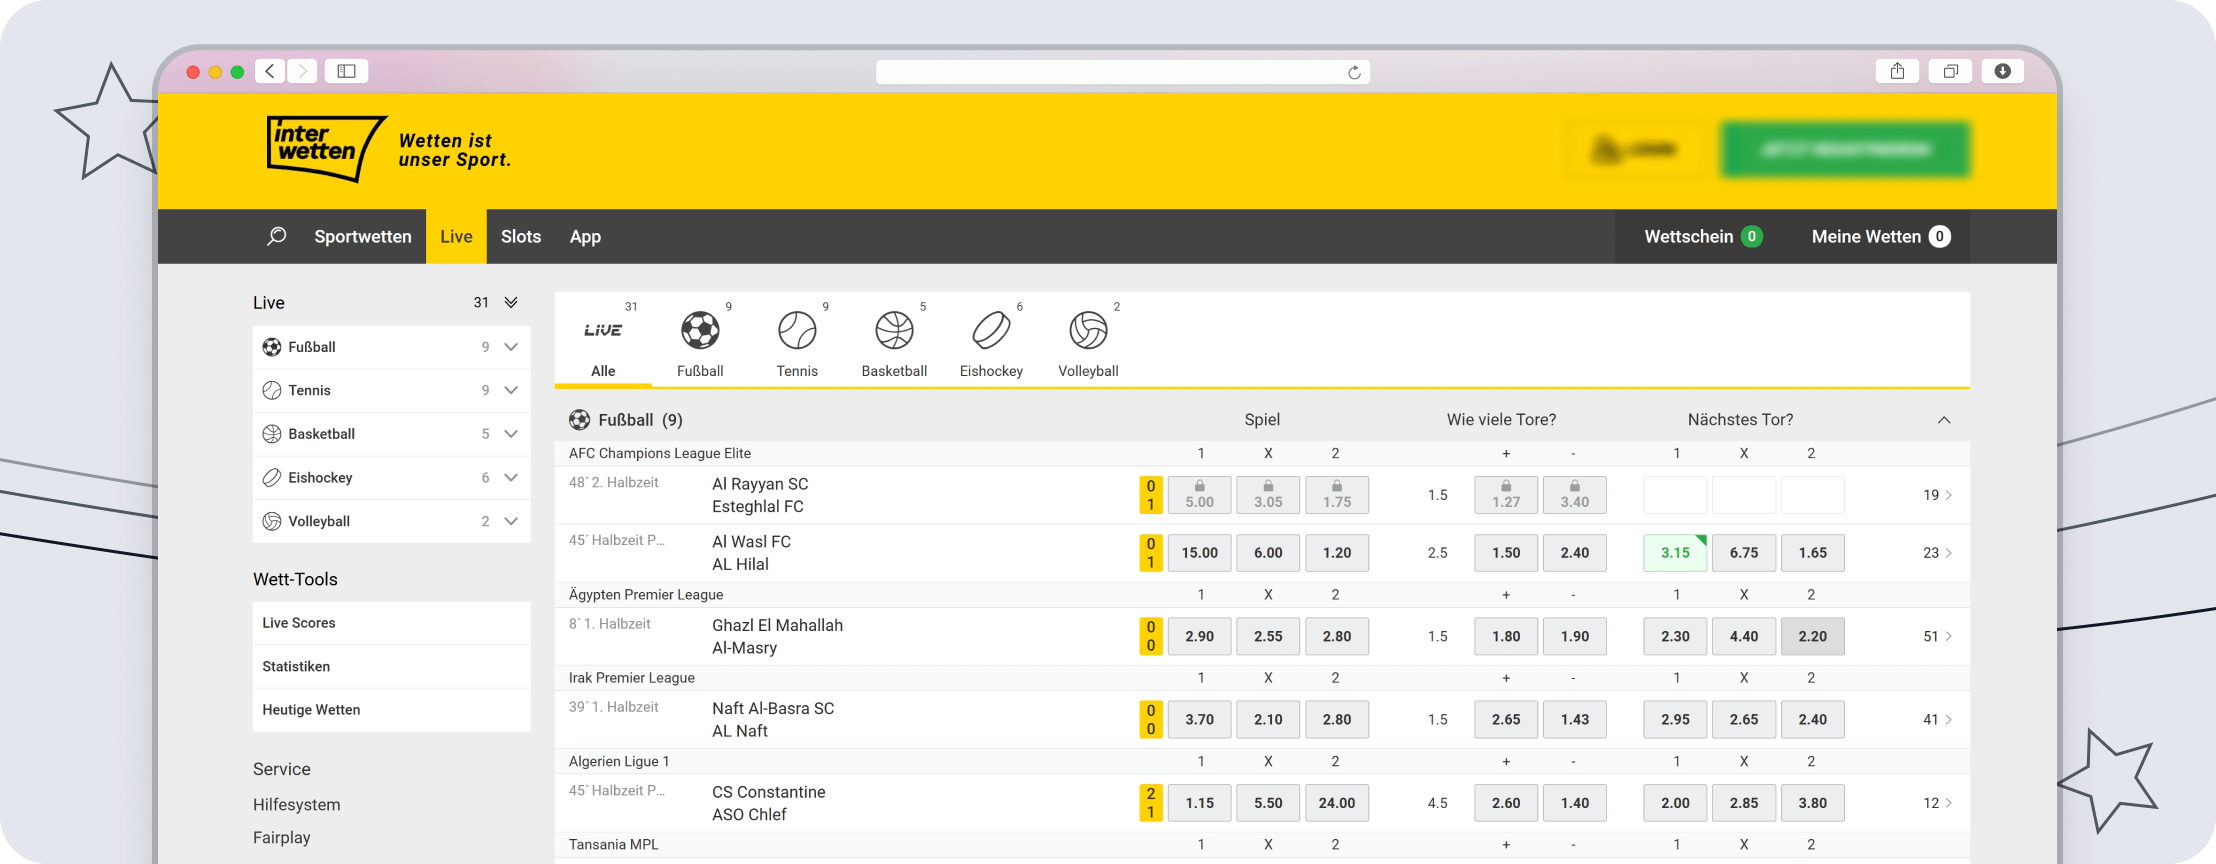Click the blurred login button
The height and width of the screenshot is (864, 2216).
coord(1634,150)
